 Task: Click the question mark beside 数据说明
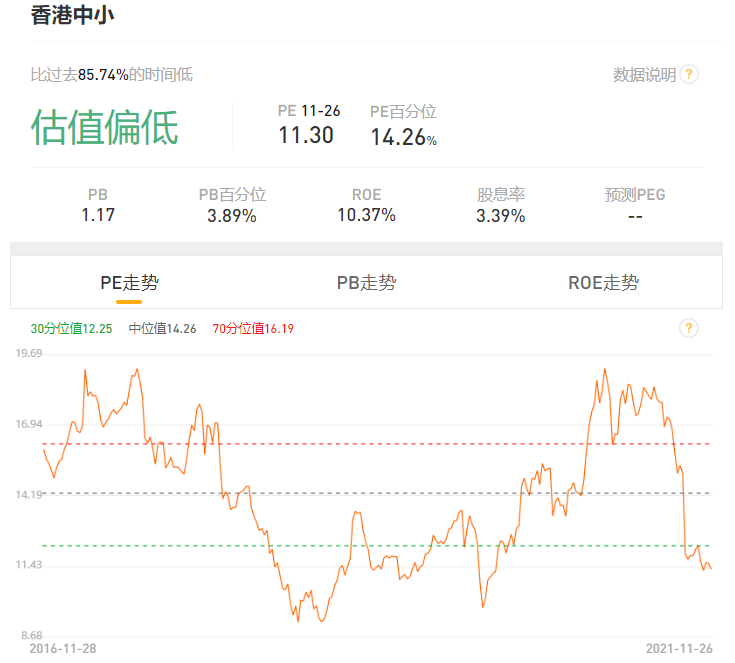(x=689, y=74)
